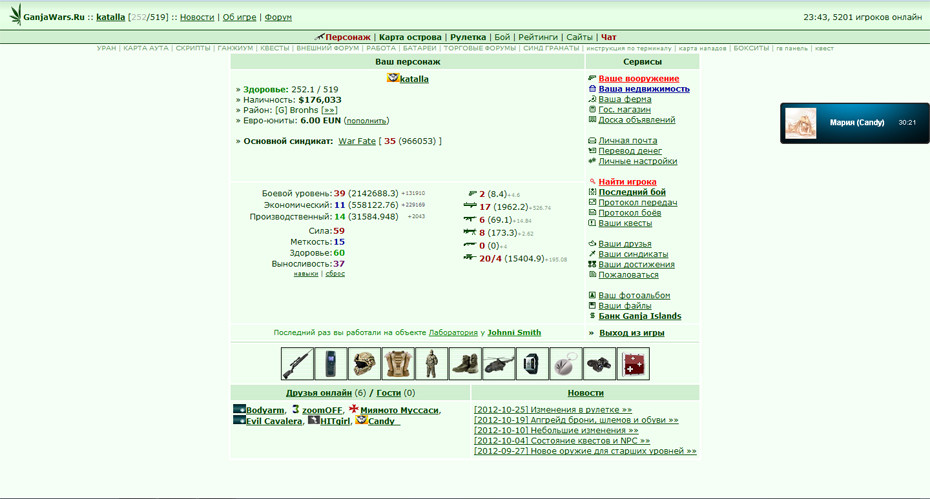
Task: Click the pistol skill icon beside 2 (8.4)
Action: click(x=472, y=193)
